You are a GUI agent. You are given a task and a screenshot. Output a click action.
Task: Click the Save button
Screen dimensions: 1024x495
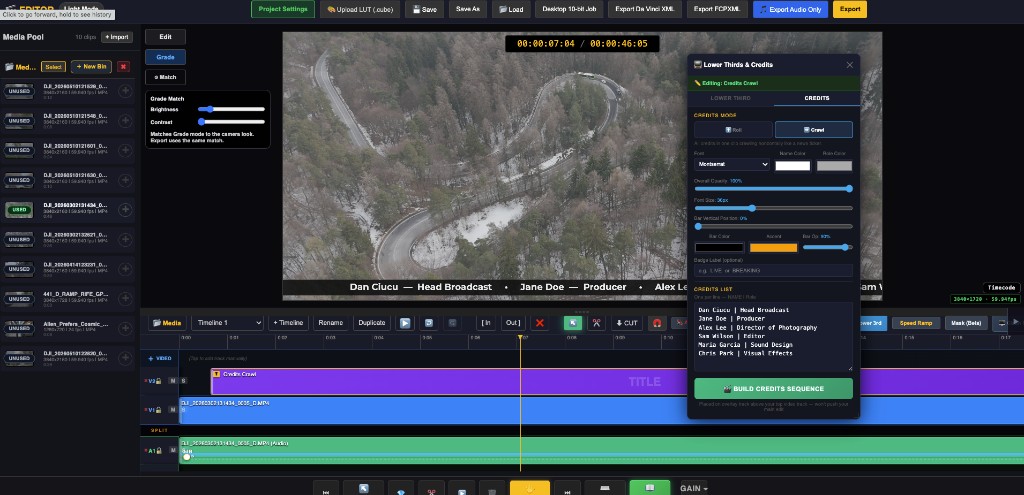[424, 9]
